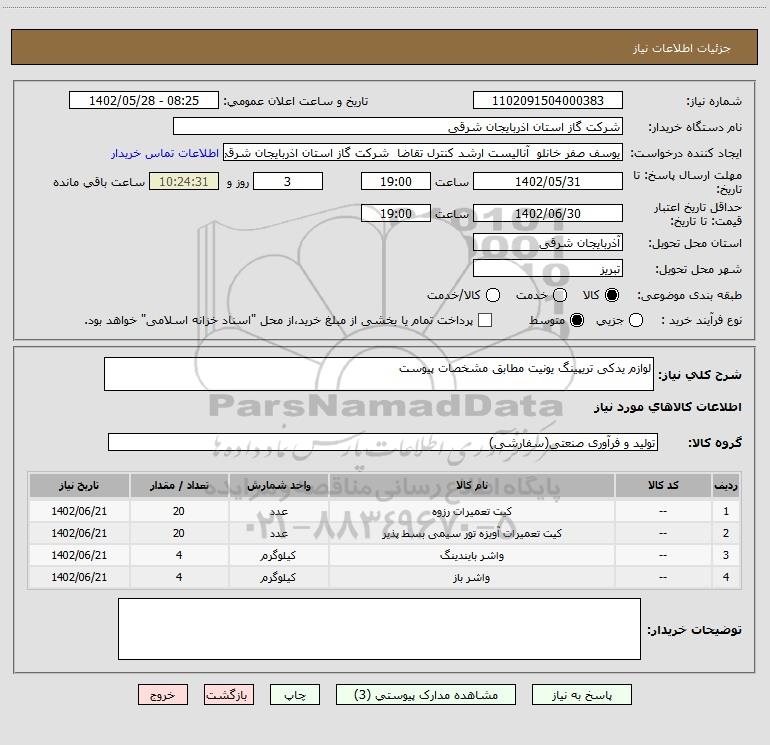
Task: Click the announcement date field 1402/05/28 - 08:25
Action: click(144, 101)
